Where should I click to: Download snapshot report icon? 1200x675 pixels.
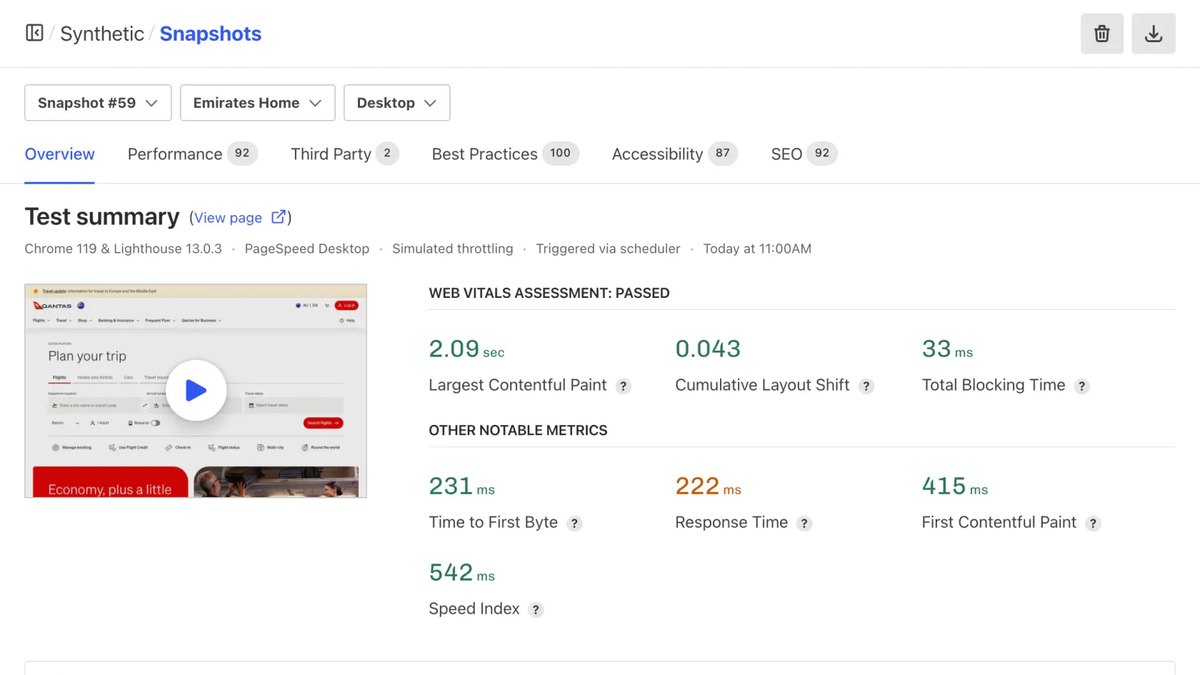click(x=1153, y=34)
